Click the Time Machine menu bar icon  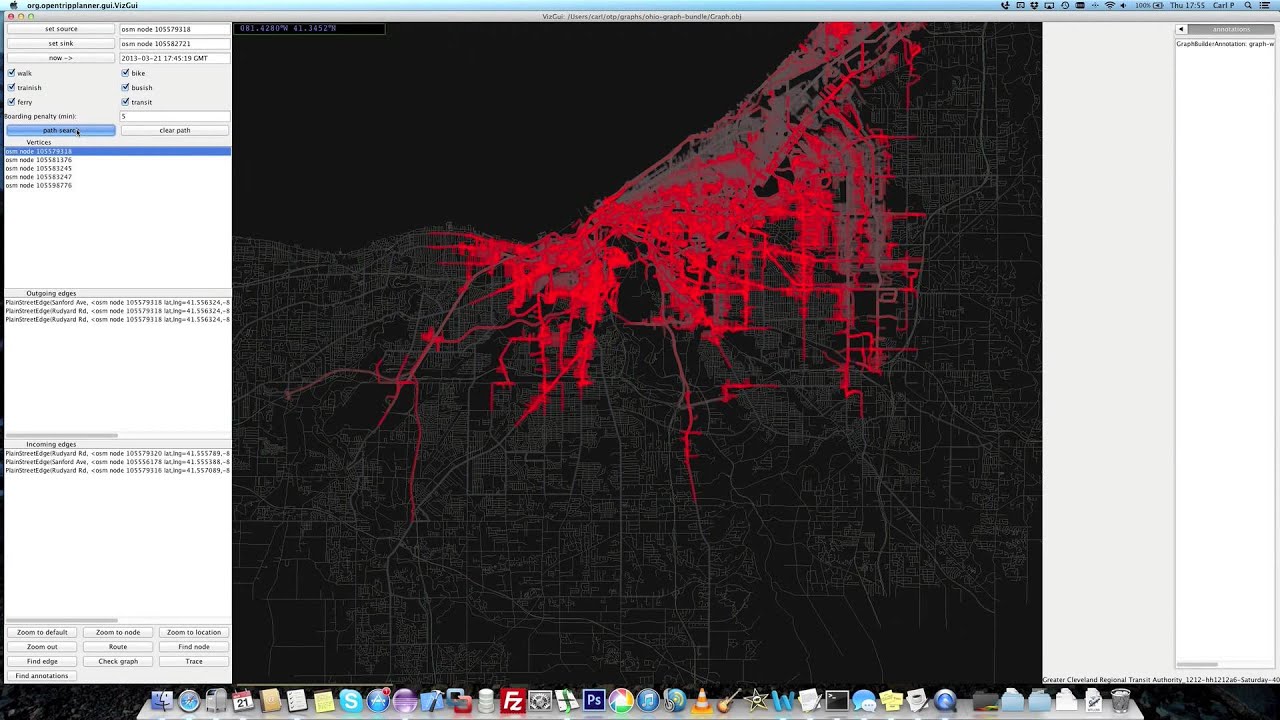tap(1065, 5)
